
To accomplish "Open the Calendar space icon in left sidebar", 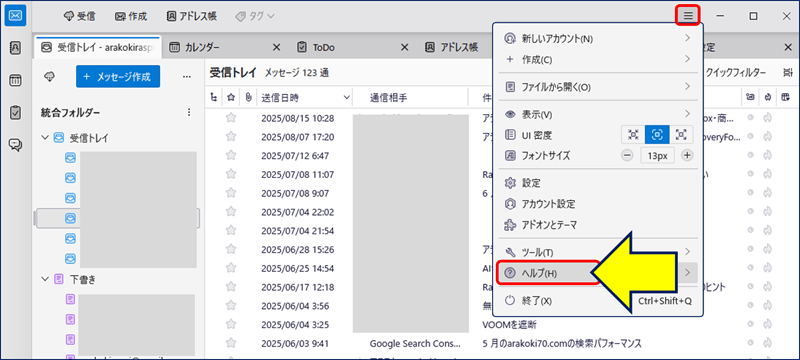I will 15,80.
